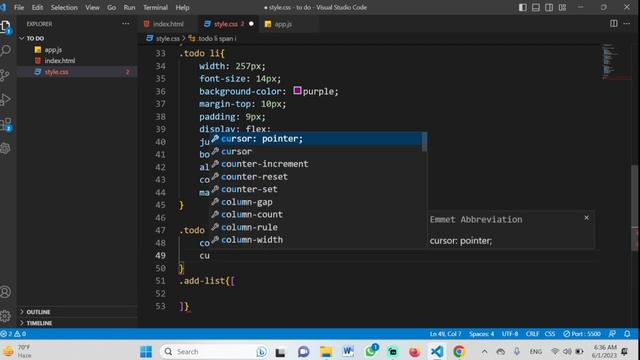The width and height of the screenshot is (640, 360).
Task: Open the Run menu
Action: pyautogui.click(x=129, y=7)
